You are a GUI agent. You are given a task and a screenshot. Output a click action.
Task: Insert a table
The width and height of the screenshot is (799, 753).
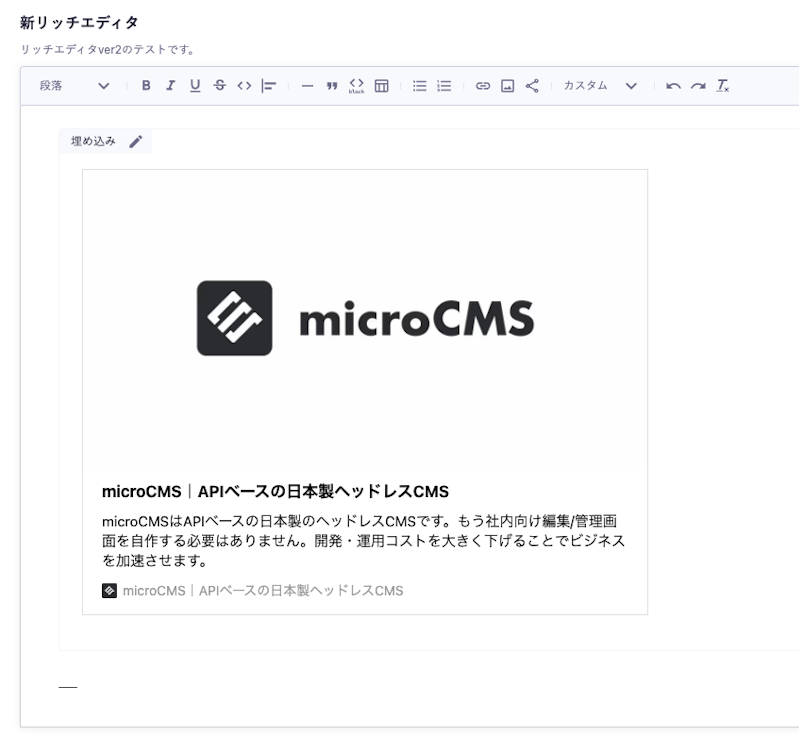(x=381, y=86)
